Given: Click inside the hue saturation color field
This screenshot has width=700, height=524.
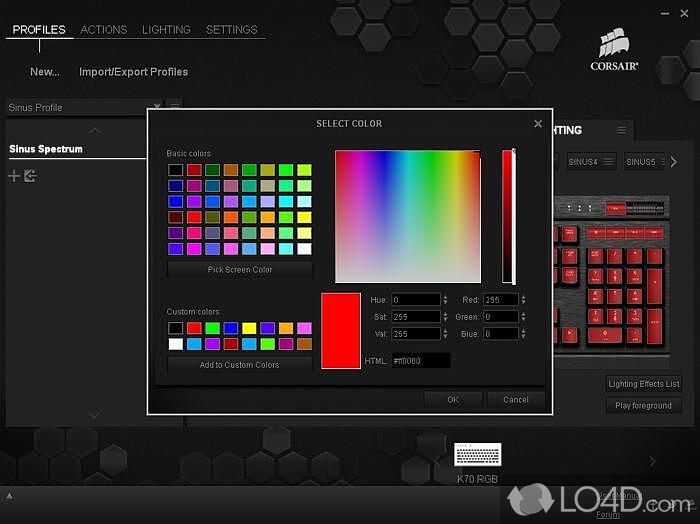Looking at the screenshot, I should point(408,216).
